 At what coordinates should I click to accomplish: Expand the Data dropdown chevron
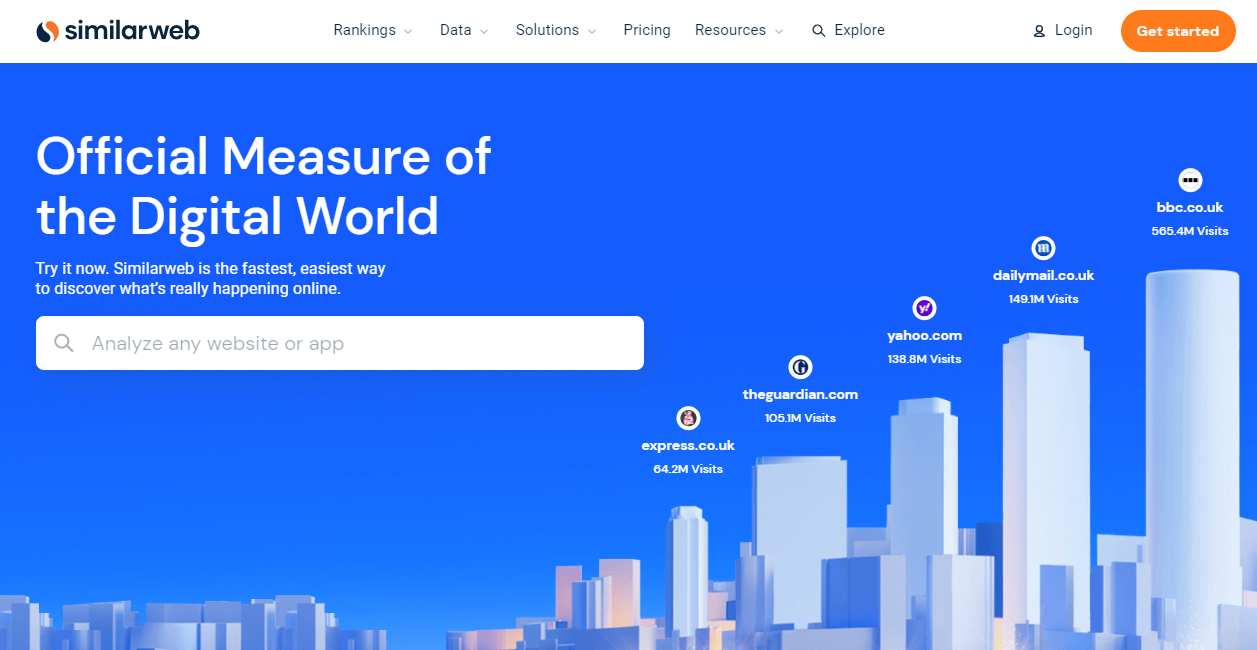tap(484, 32)
